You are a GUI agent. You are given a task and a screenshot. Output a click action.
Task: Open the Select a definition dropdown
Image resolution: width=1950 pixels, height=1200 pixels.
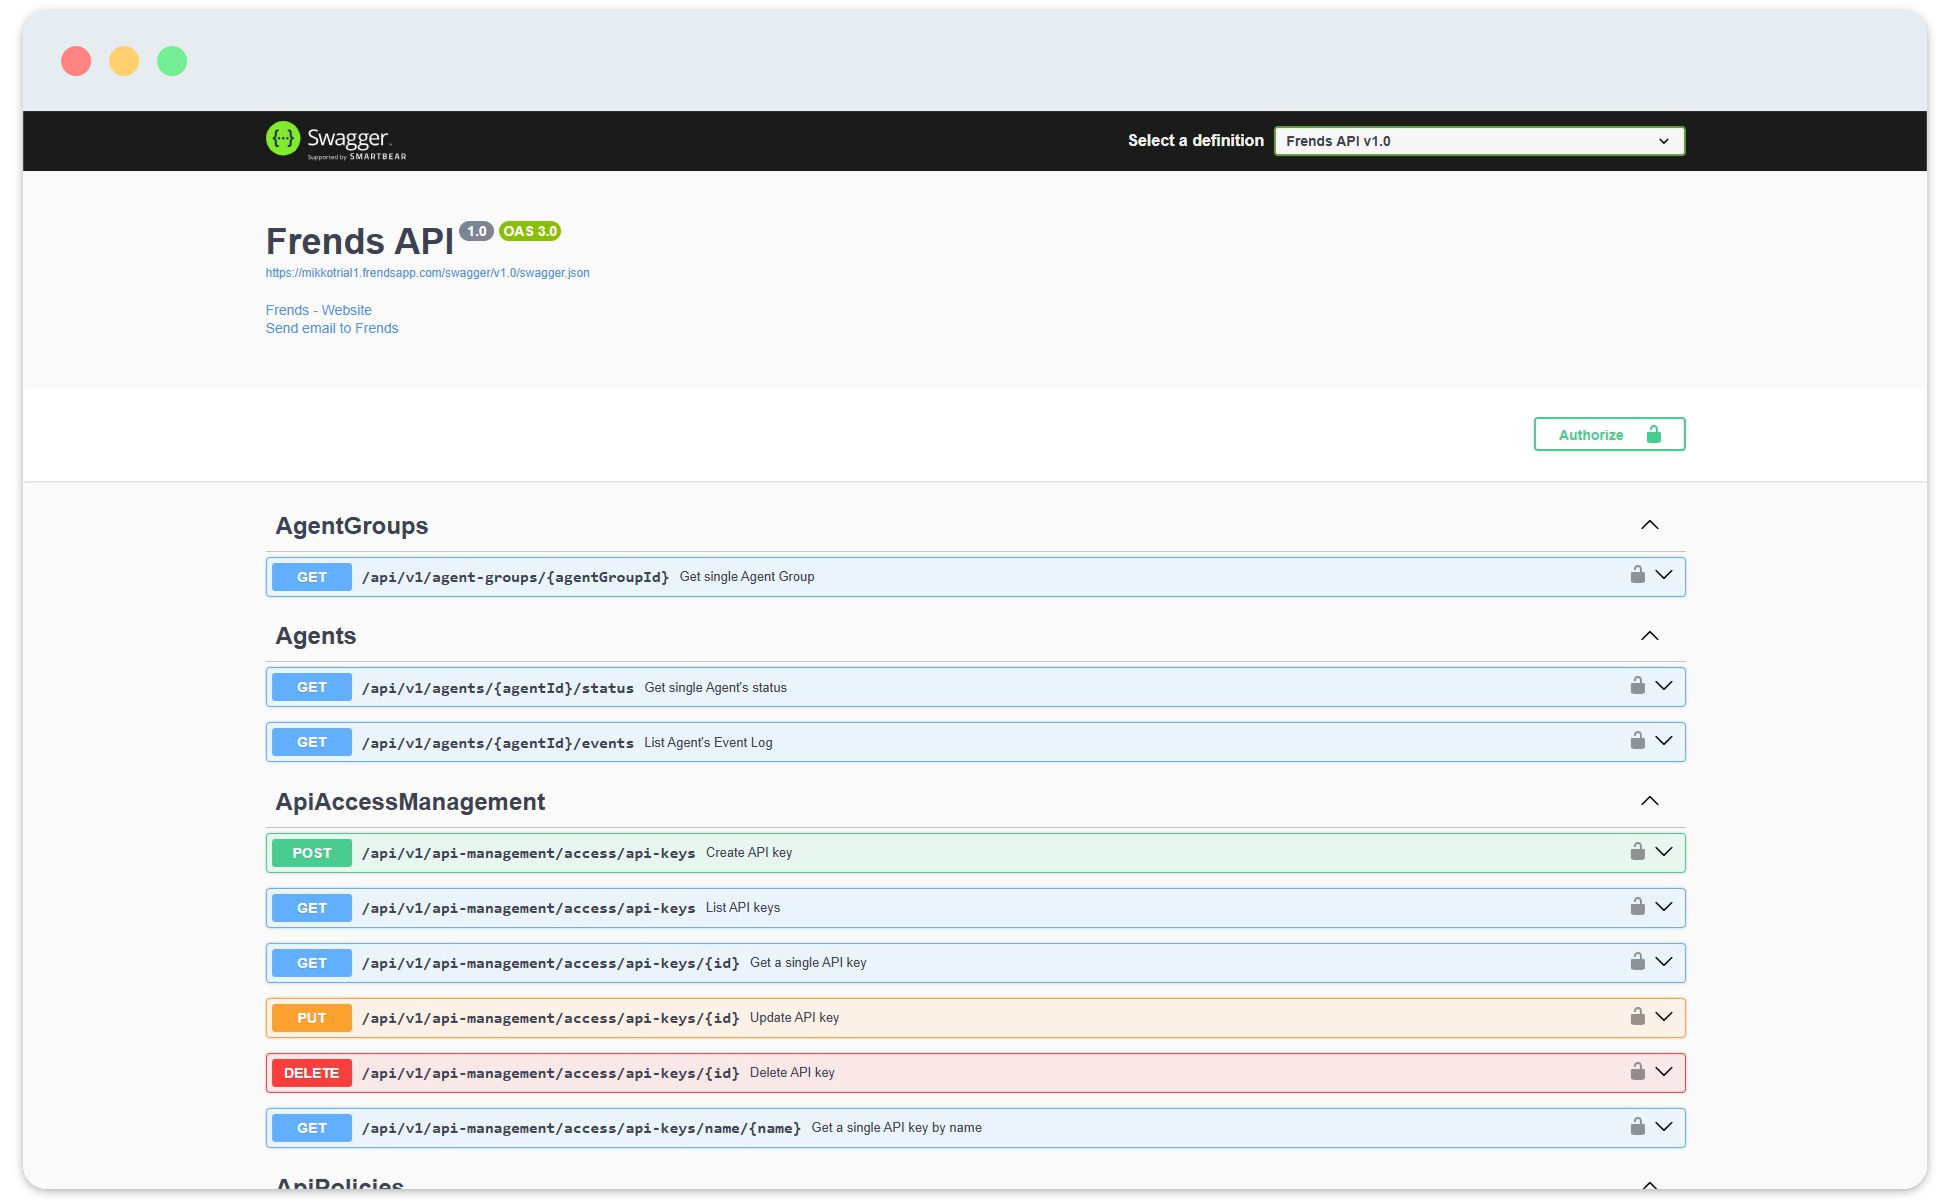(x=1478, y=140)
